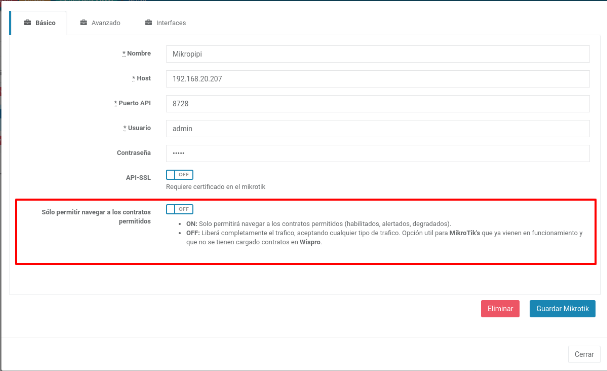Switch to the Avanzado tab

coord(100,23)
